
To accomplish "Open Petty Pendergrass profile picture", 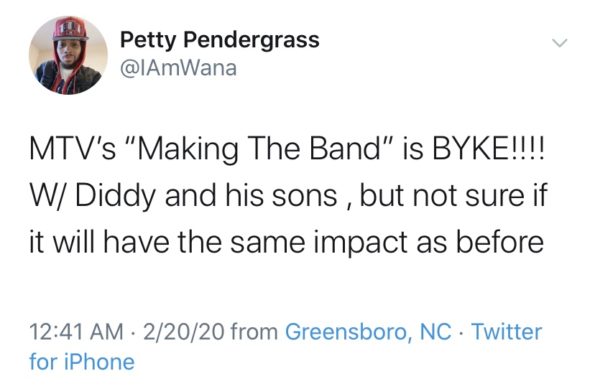I will [x=68, y=55].
